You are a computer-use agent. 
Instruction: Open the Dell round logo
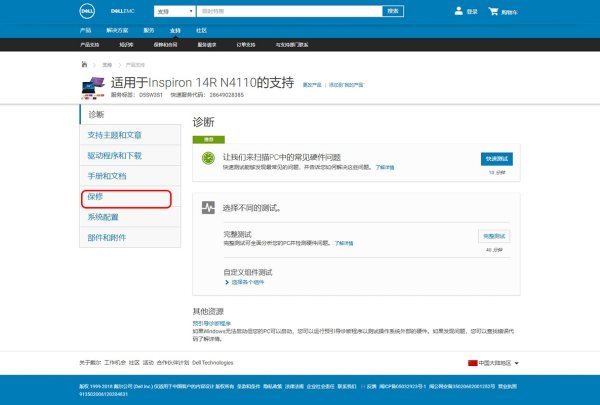(x=87, y=11)
